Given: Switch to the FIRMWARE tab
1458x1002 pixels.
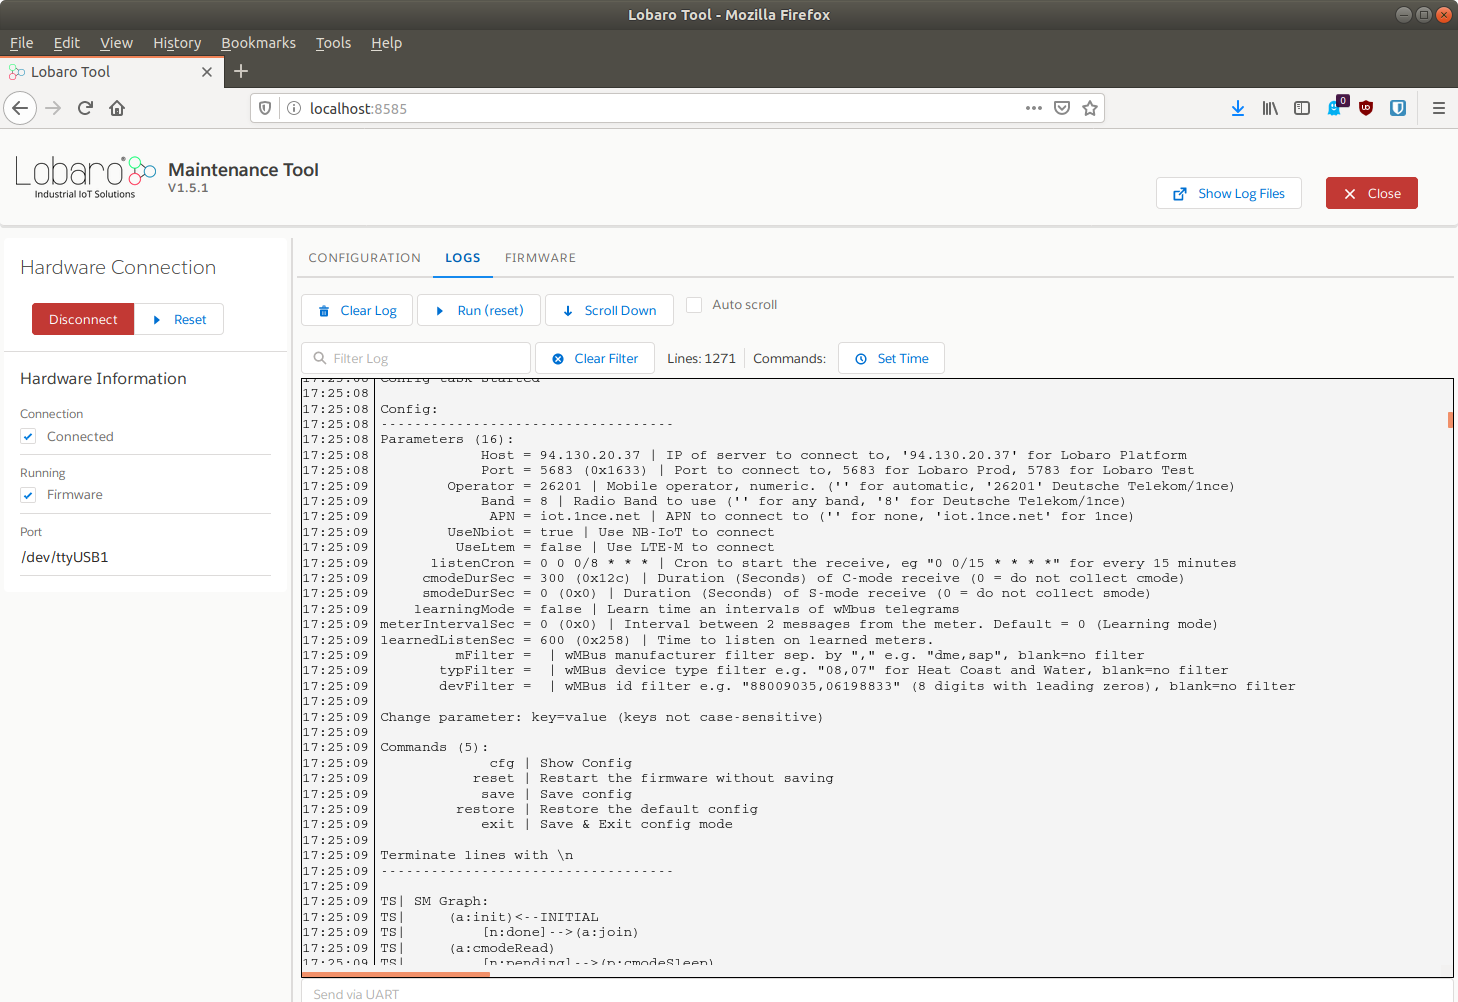Looking at the screenshot, I should tap(540, 258).
